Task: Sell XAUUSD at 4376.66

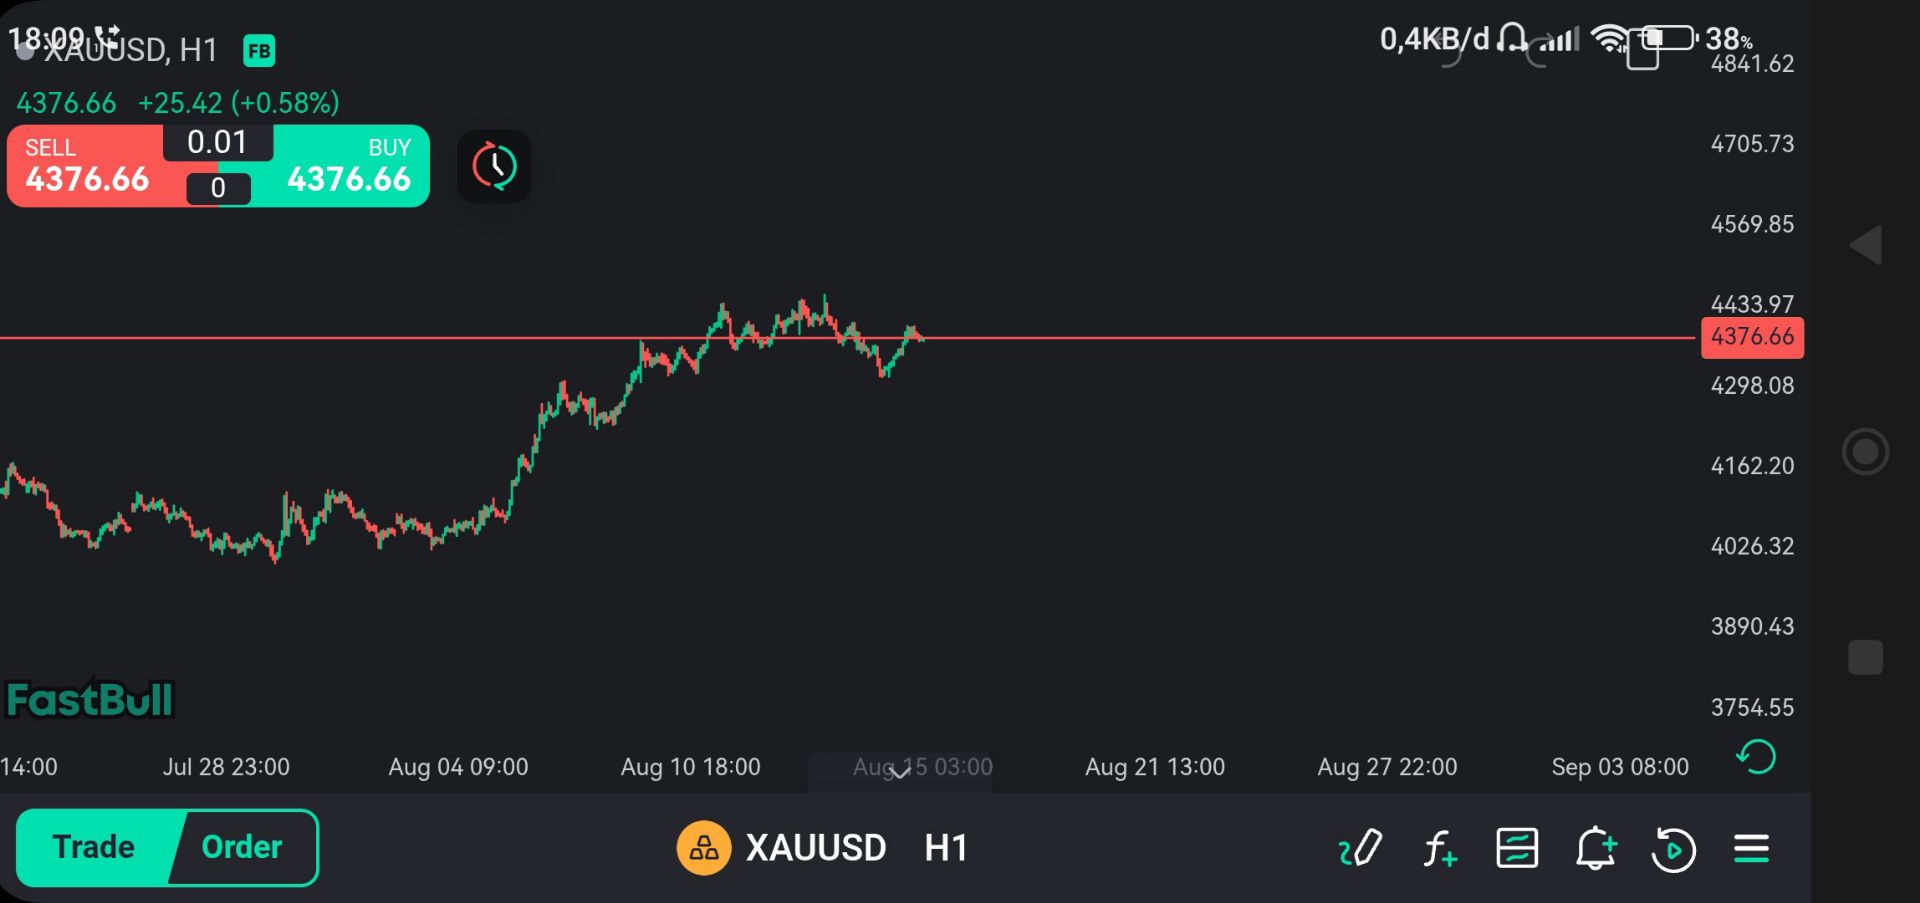Action: pos(87,166)
